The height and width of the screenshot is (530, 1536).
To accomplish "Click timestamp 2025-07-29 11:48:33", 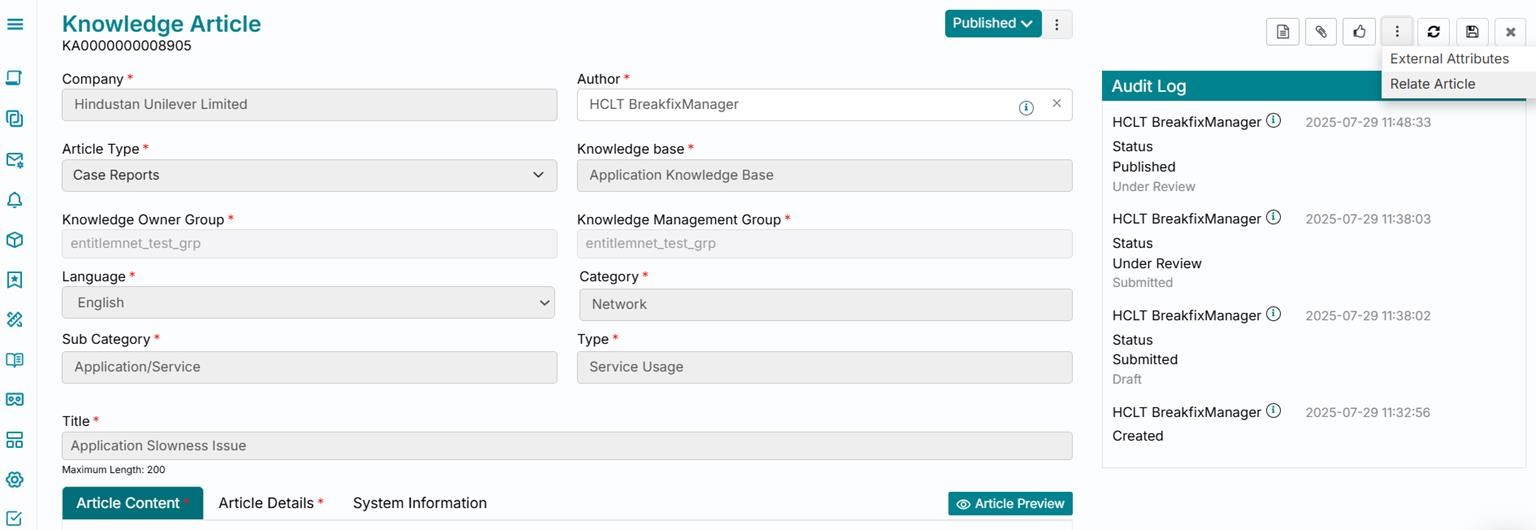I will click(1368, 122).
